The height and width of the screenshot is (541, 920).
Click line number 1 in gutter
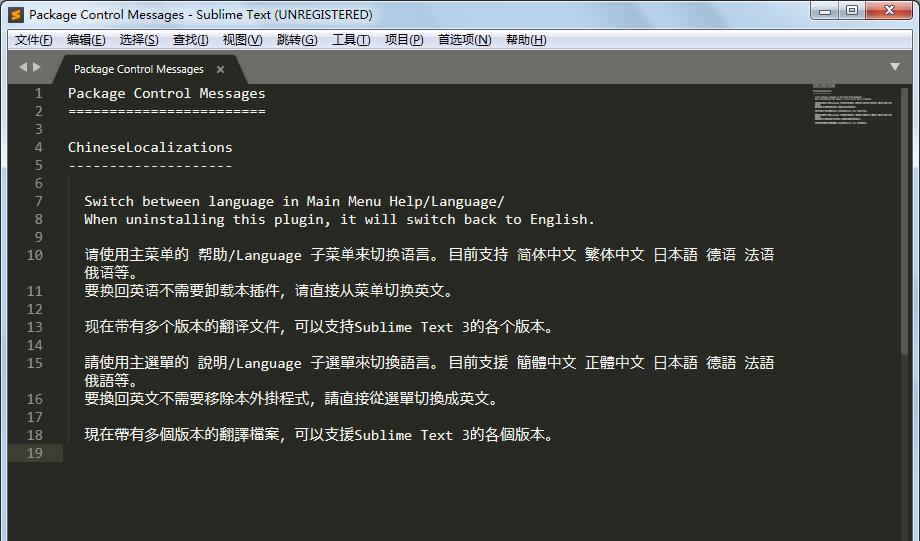pyautogui.click(x=39, y=93)
